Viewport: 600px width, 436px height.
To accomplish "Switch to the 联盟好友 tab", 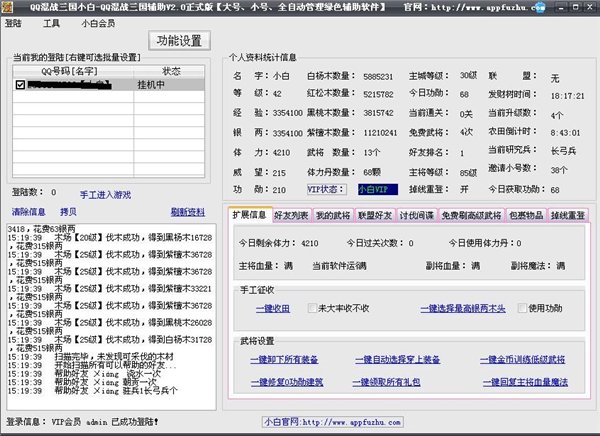I will [375, 216].
